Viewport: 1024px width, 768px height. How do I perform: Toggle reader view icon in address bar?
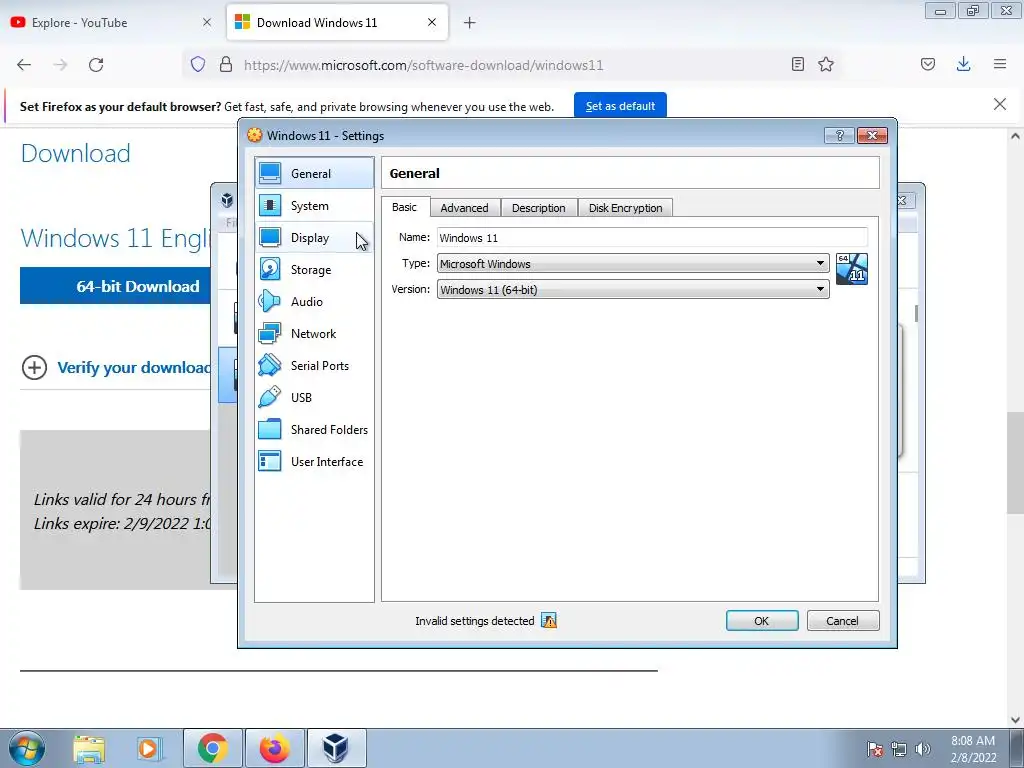click(797, 64)
